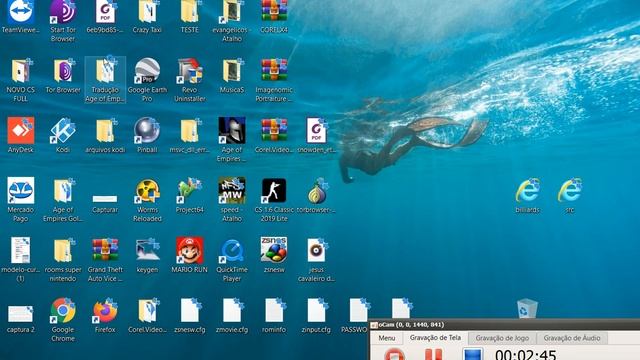Open the Recycle Bin

tap(527, 309)
